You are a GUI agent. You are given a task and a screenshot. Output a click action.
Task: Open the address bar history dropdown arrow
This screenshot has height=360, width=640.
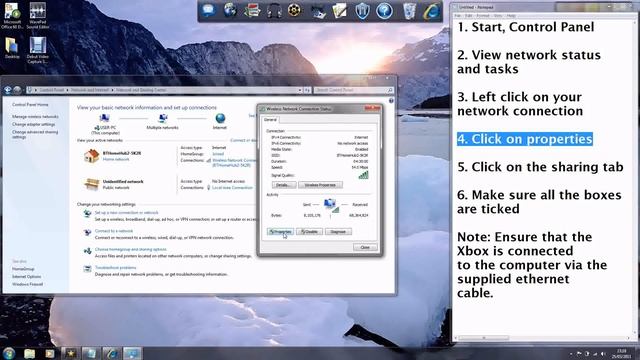pos(300,90)
